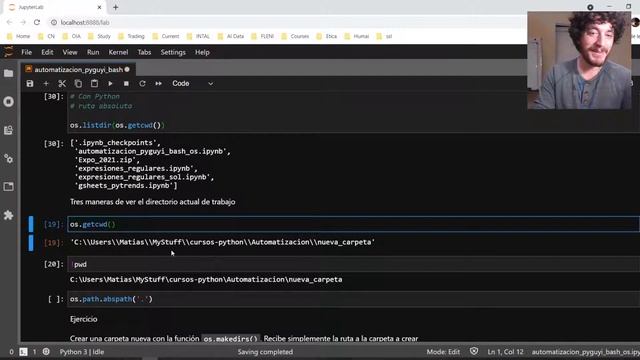Close the notebook tab via its dot indicator
The height and width of the screenshot is (360, 640).
click(x=127, y=70)
